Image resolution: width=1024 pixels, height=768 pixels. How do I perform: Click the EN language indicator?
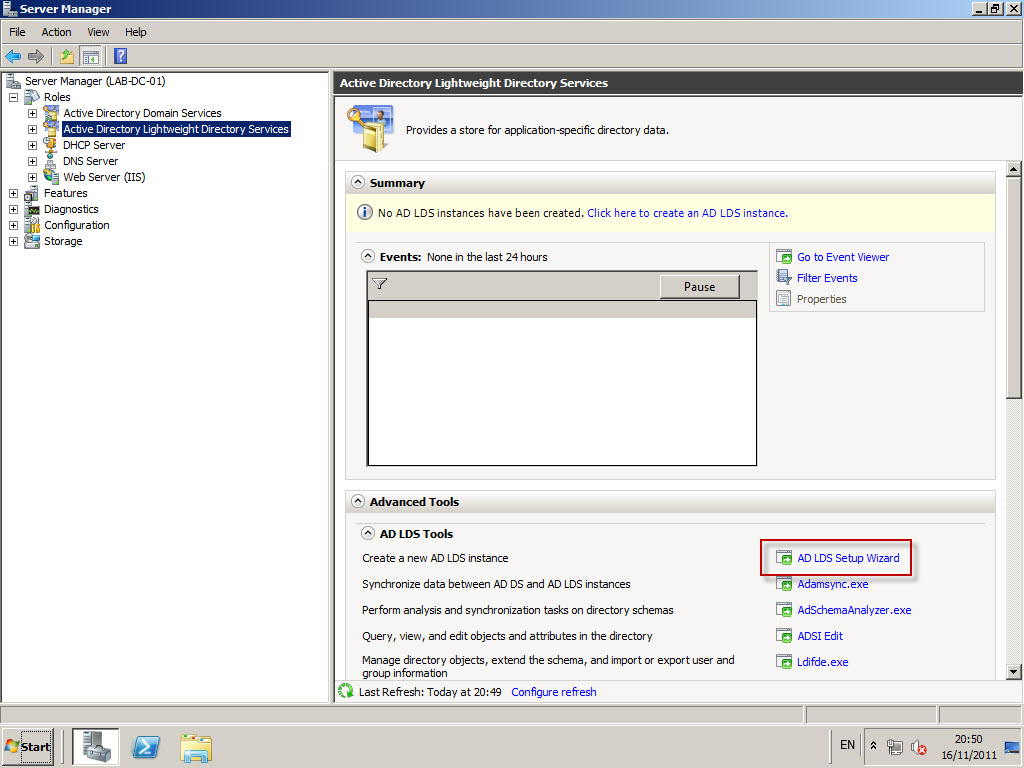click(x=847, y=744)
